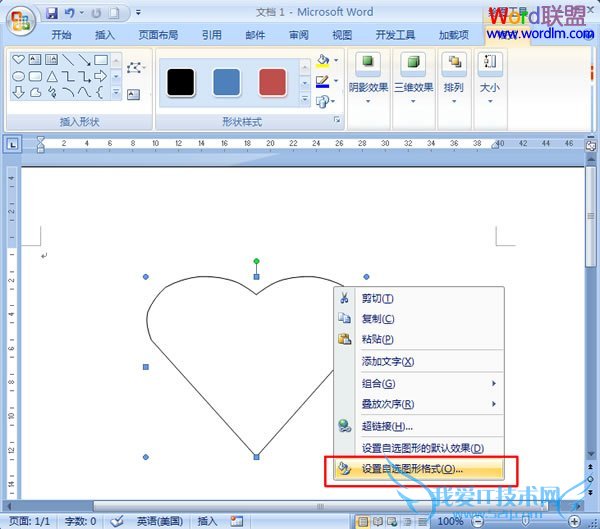Select the vertical text box shape
600x529 pixels.
(51, 59)
